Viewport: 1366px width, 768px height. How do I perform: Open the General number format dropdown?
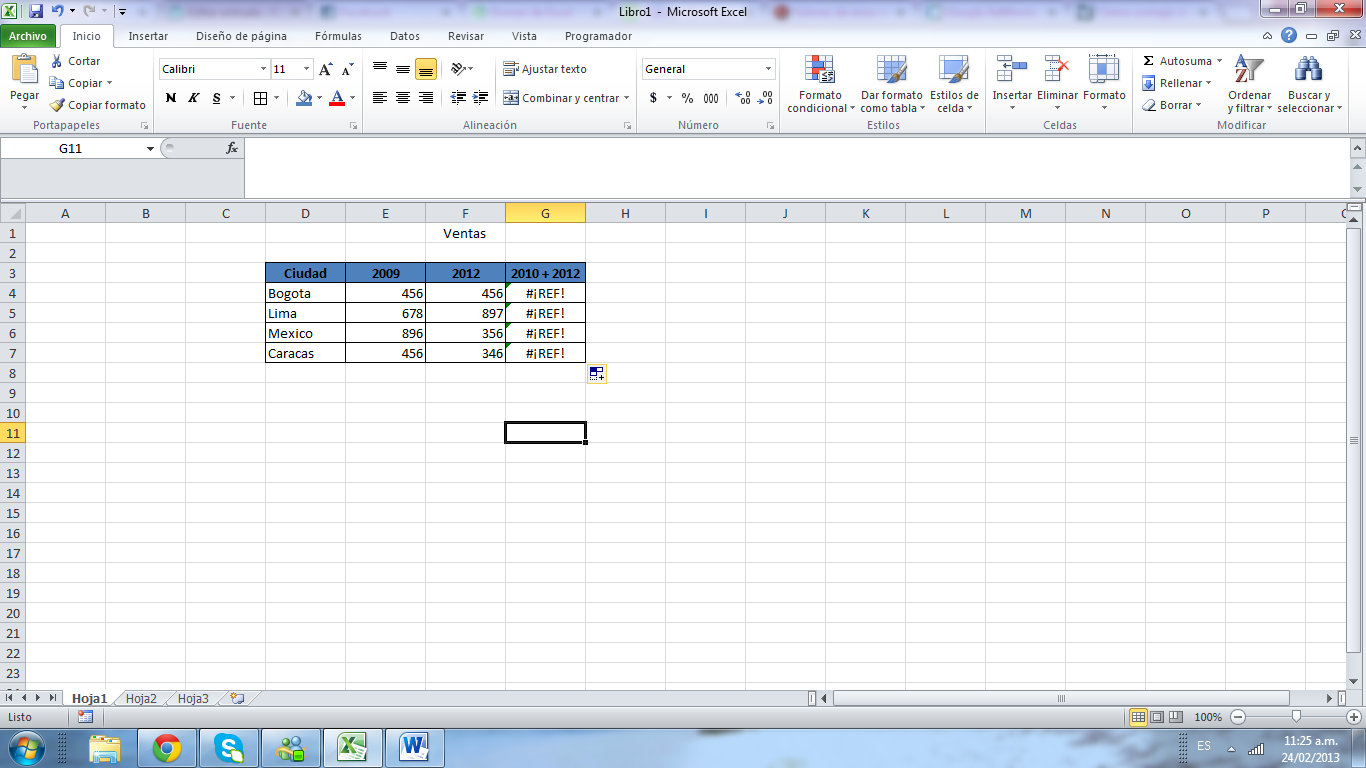pos(768,69)
